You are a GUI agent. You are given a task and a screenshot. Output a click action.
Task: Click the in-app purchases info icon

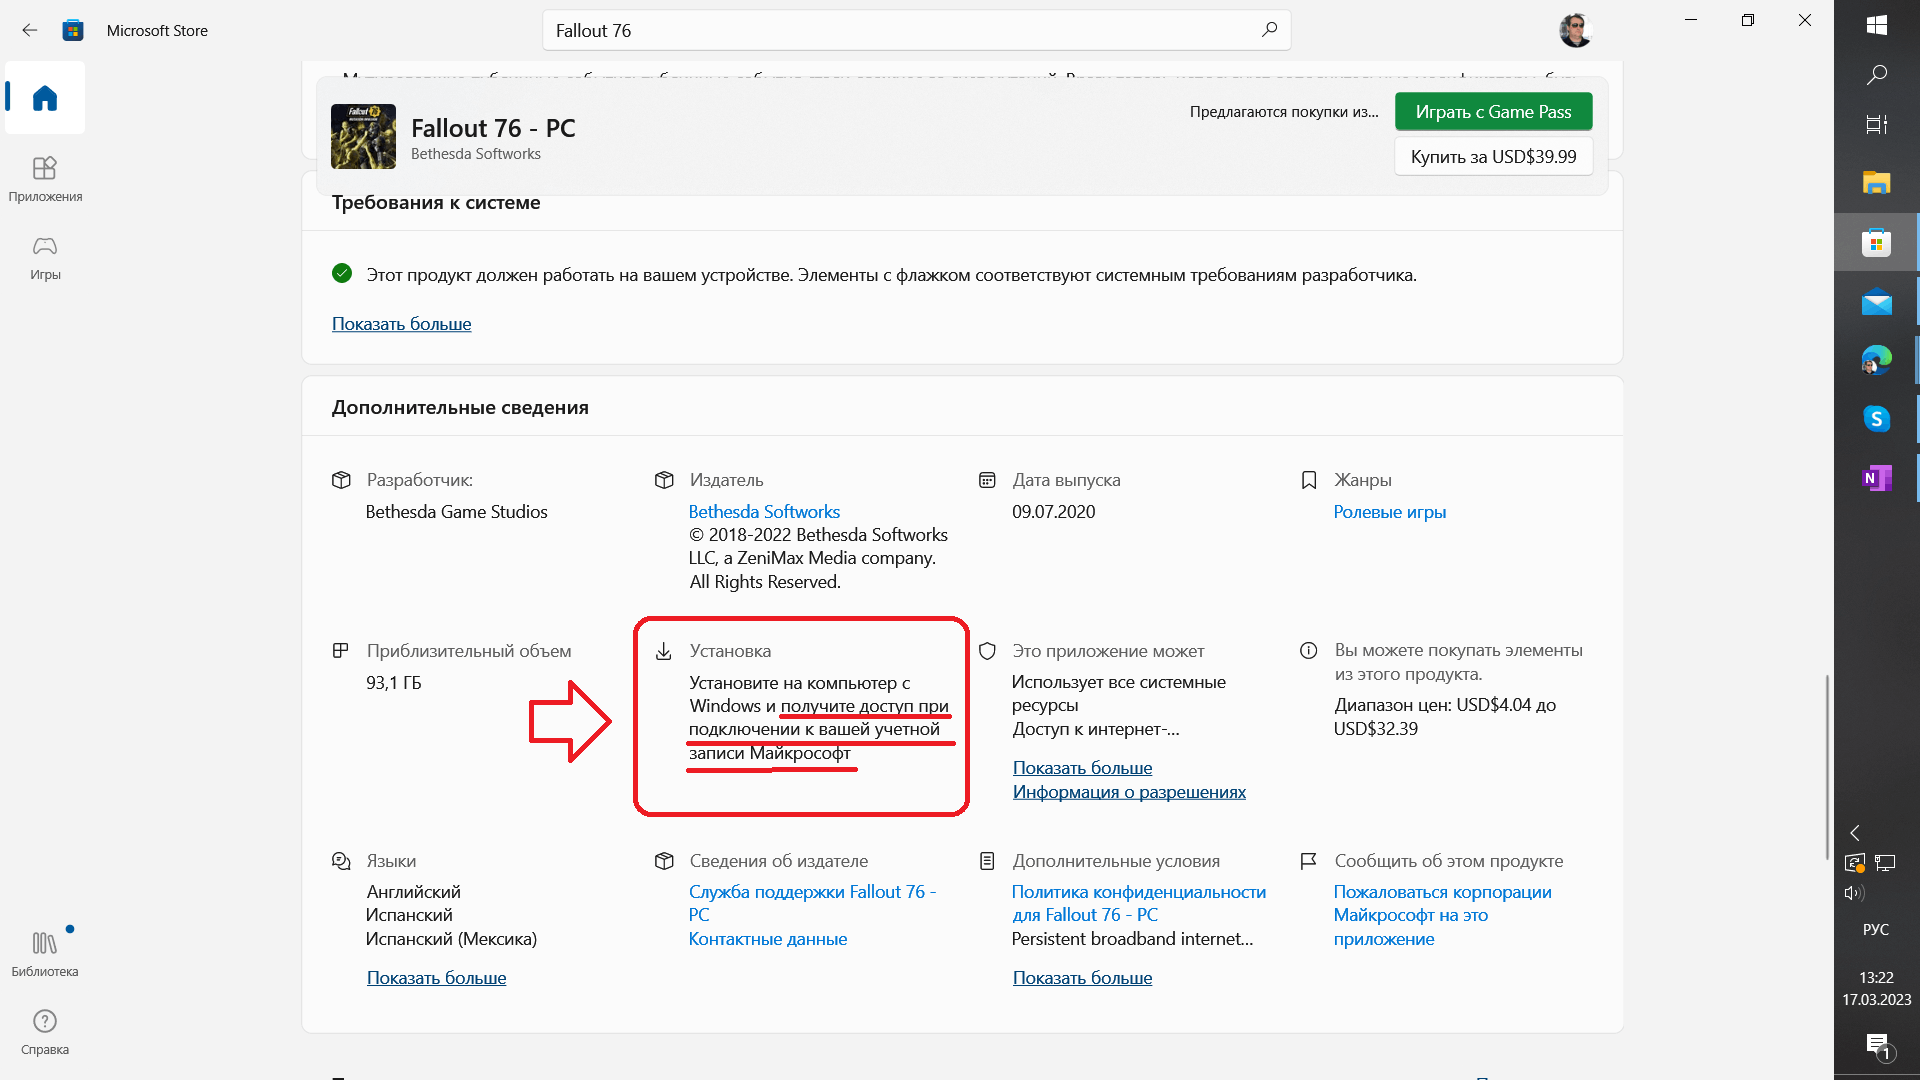pos(1309,650)
